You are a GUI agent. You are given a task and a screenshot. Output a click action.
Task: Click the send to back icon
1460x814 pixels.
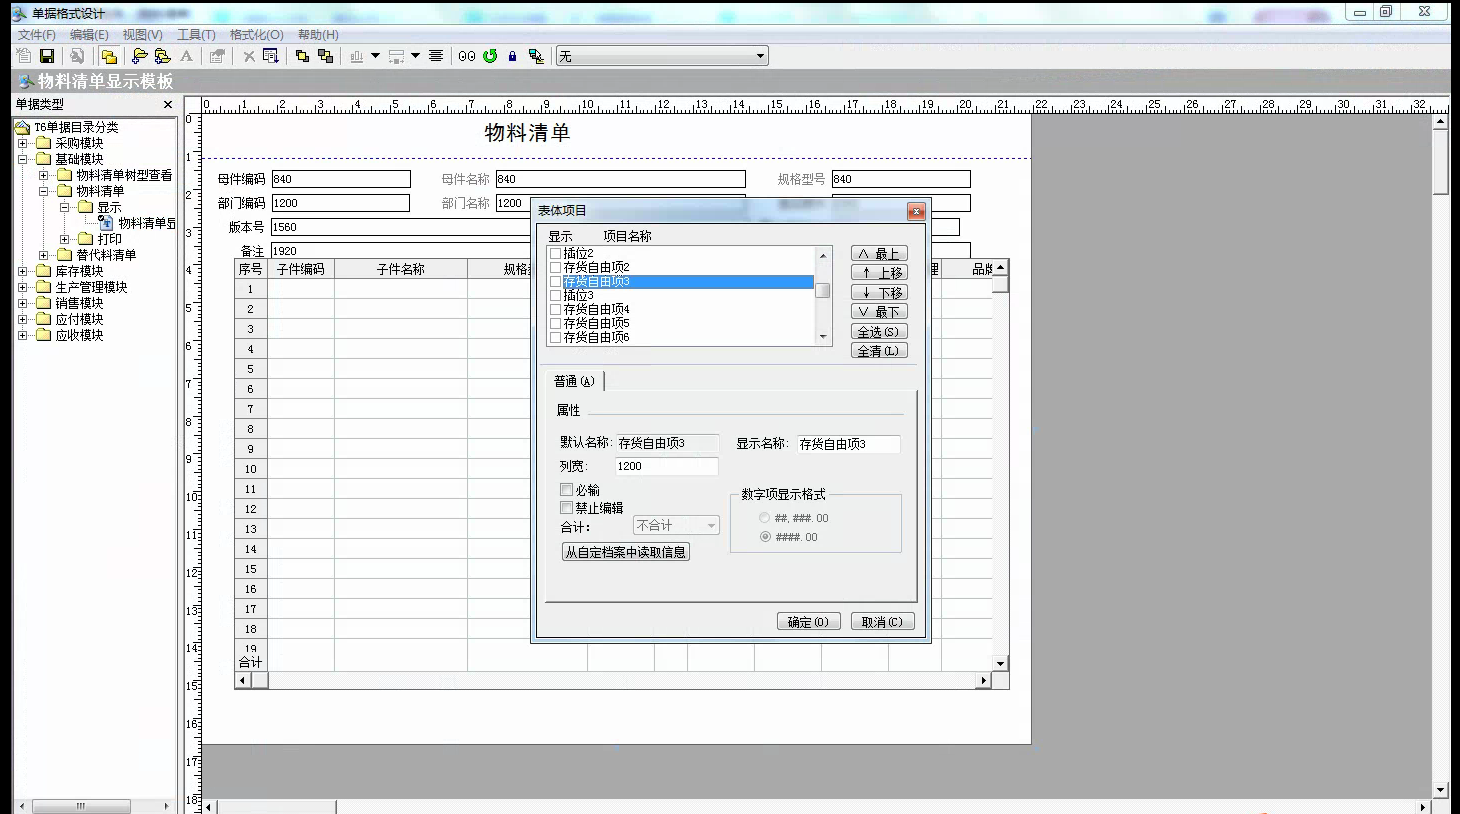pos(325,56)
